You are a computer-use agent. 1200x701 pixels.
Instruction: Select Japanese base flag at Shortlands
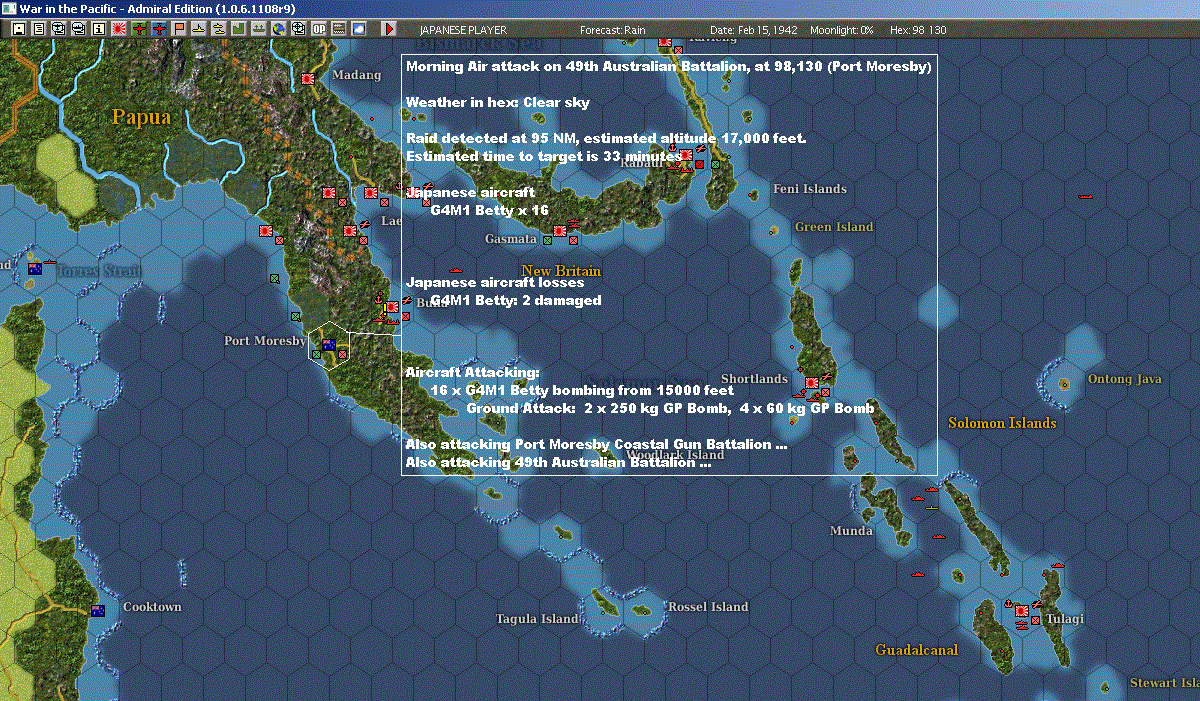(812, 382)
